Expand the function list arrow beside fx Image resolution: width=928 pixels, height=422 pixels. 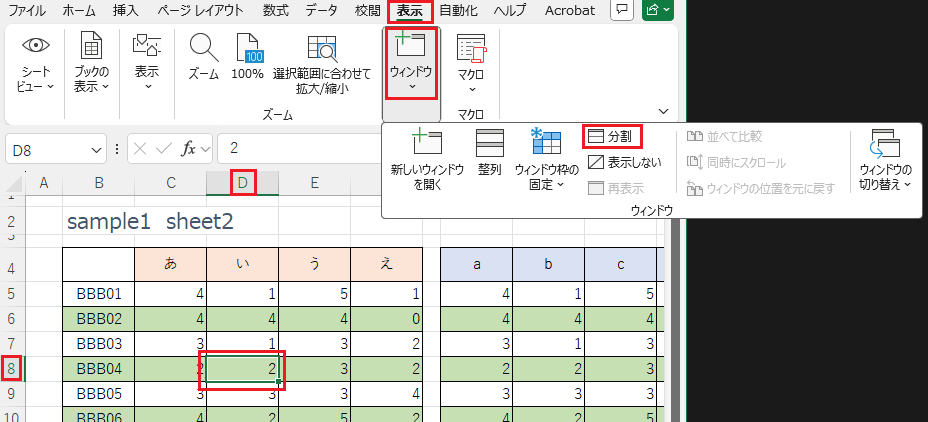[206, 150]
